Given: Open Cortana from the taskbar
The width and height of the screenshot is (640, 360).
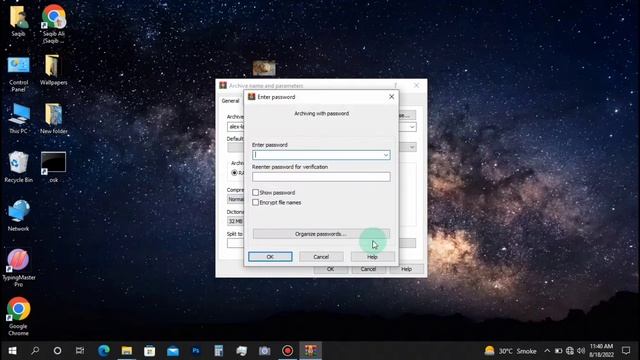Looking at the screenshot, I should (58, 351).
